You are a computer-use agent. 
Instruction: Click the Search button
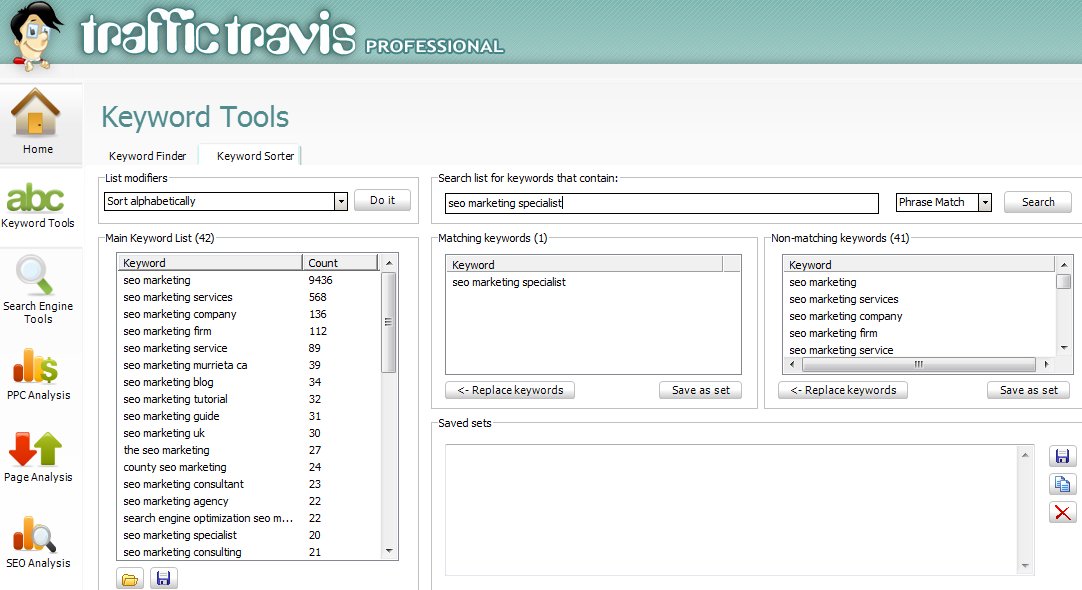tap(1037, 202)
